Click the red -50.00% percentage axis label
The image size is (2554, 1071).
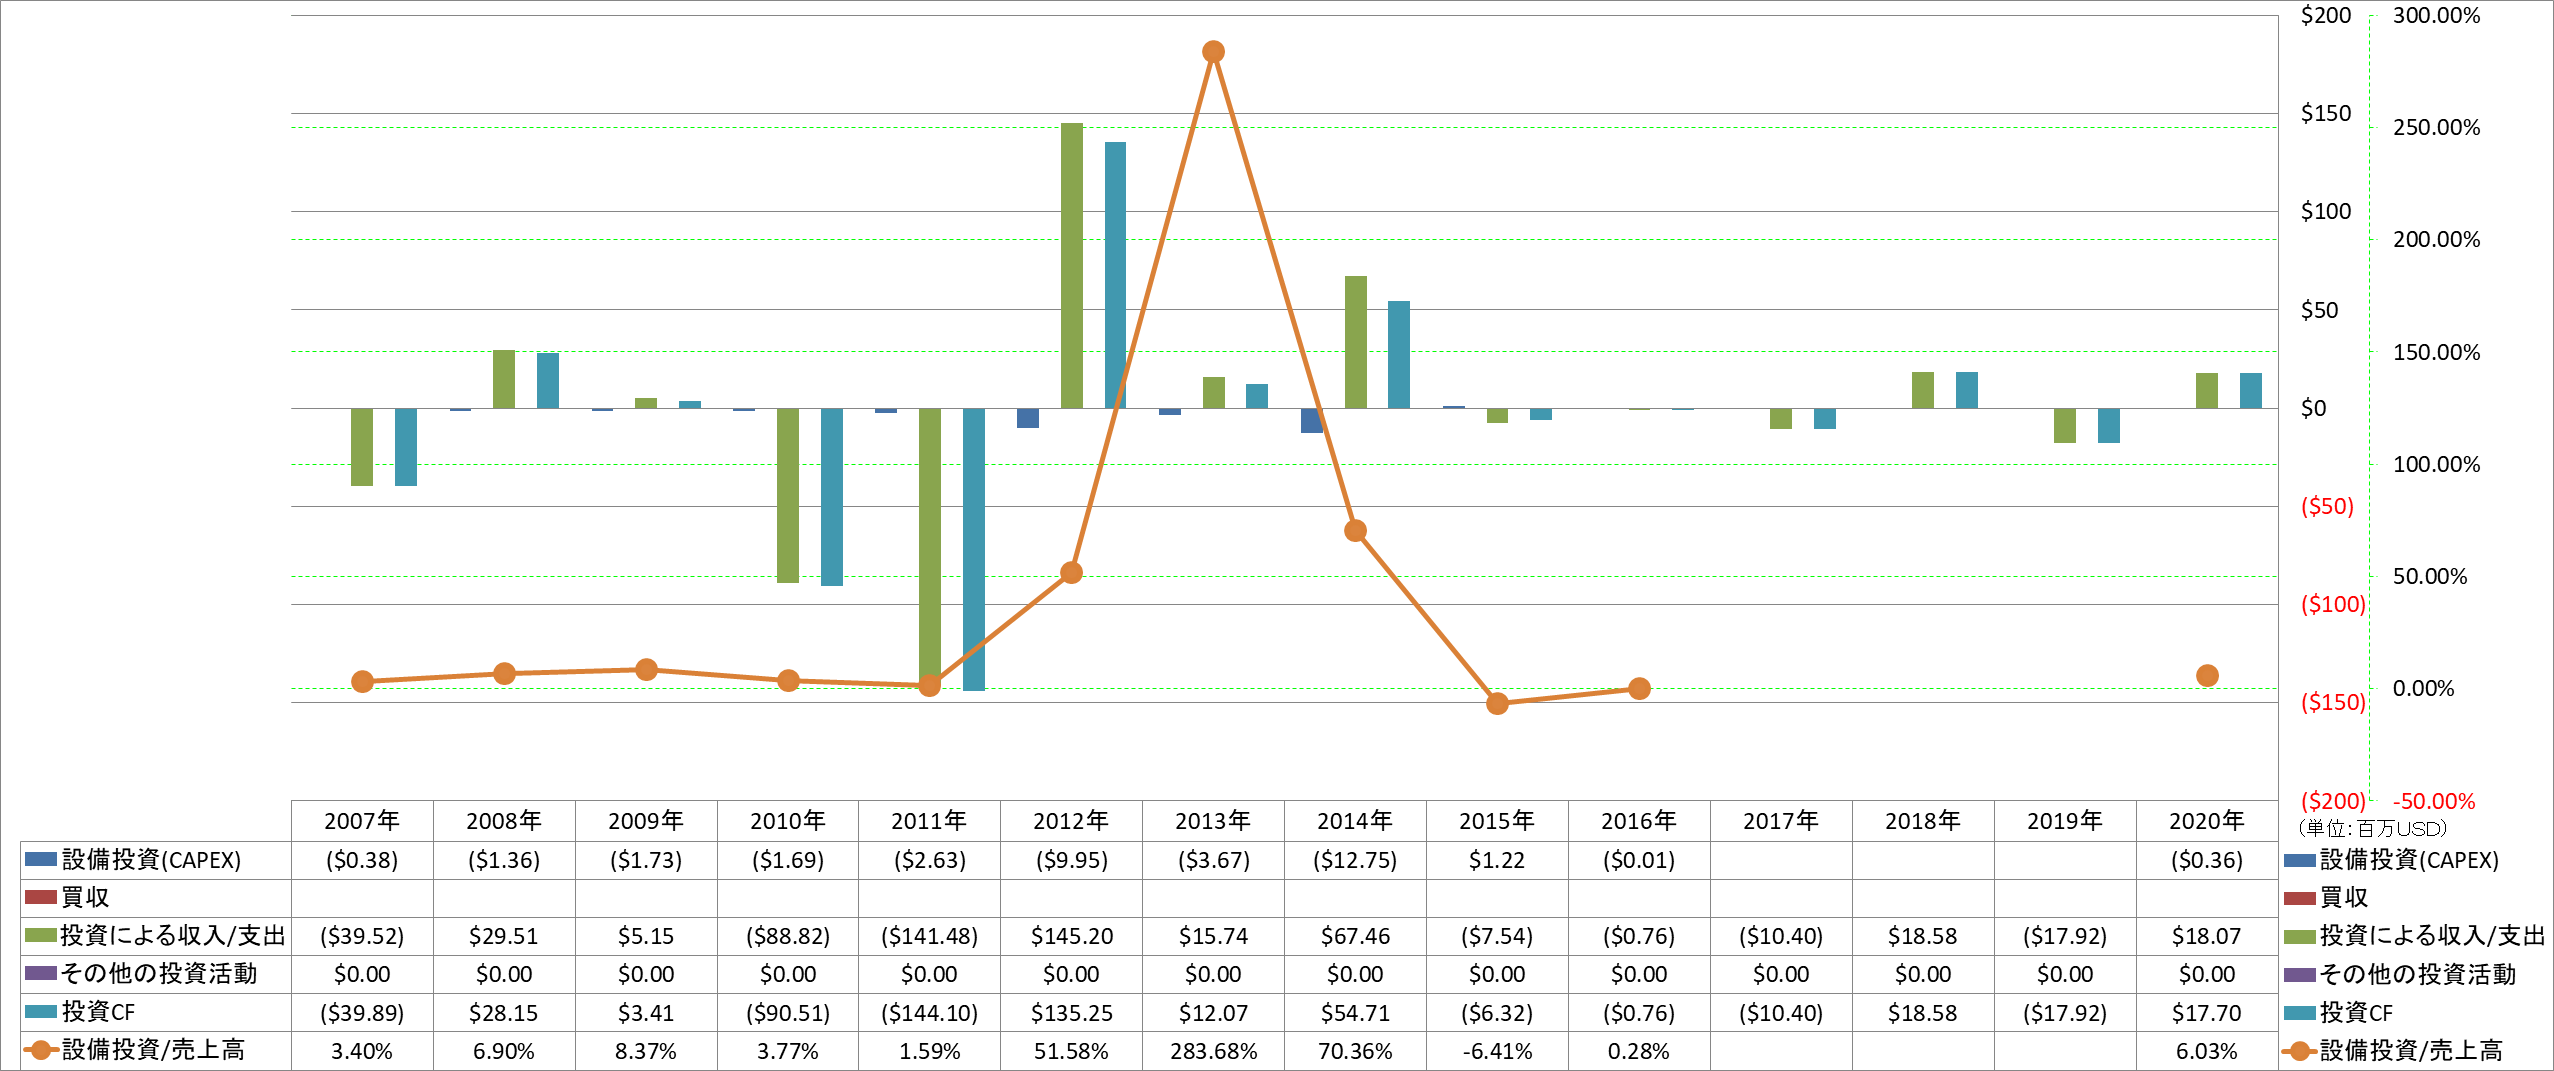tap(2434, 801)
